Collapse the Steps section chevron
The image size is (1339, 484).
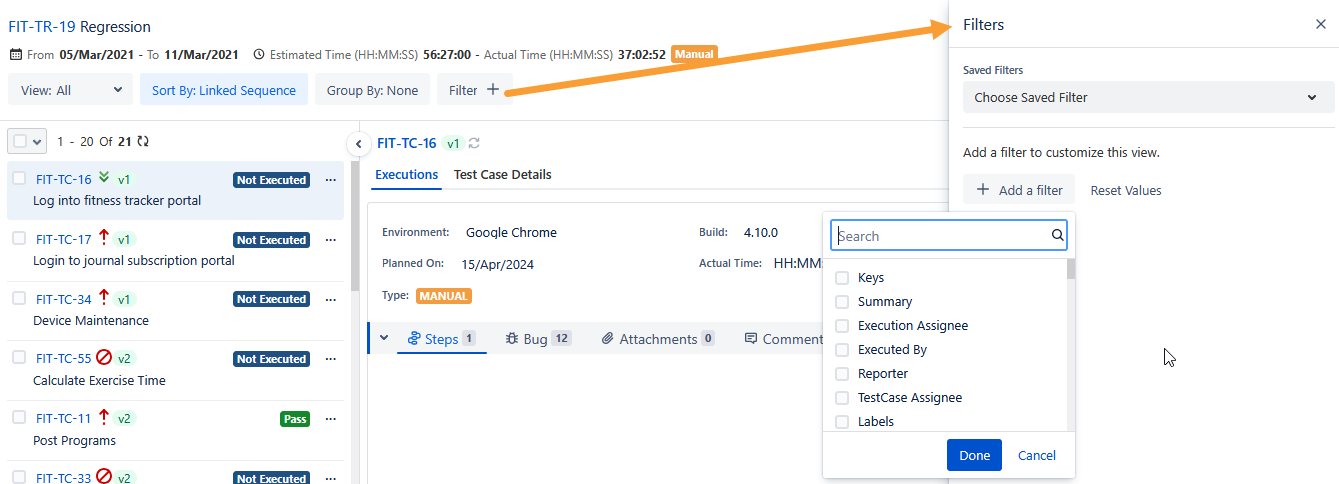tap(384, 338)
